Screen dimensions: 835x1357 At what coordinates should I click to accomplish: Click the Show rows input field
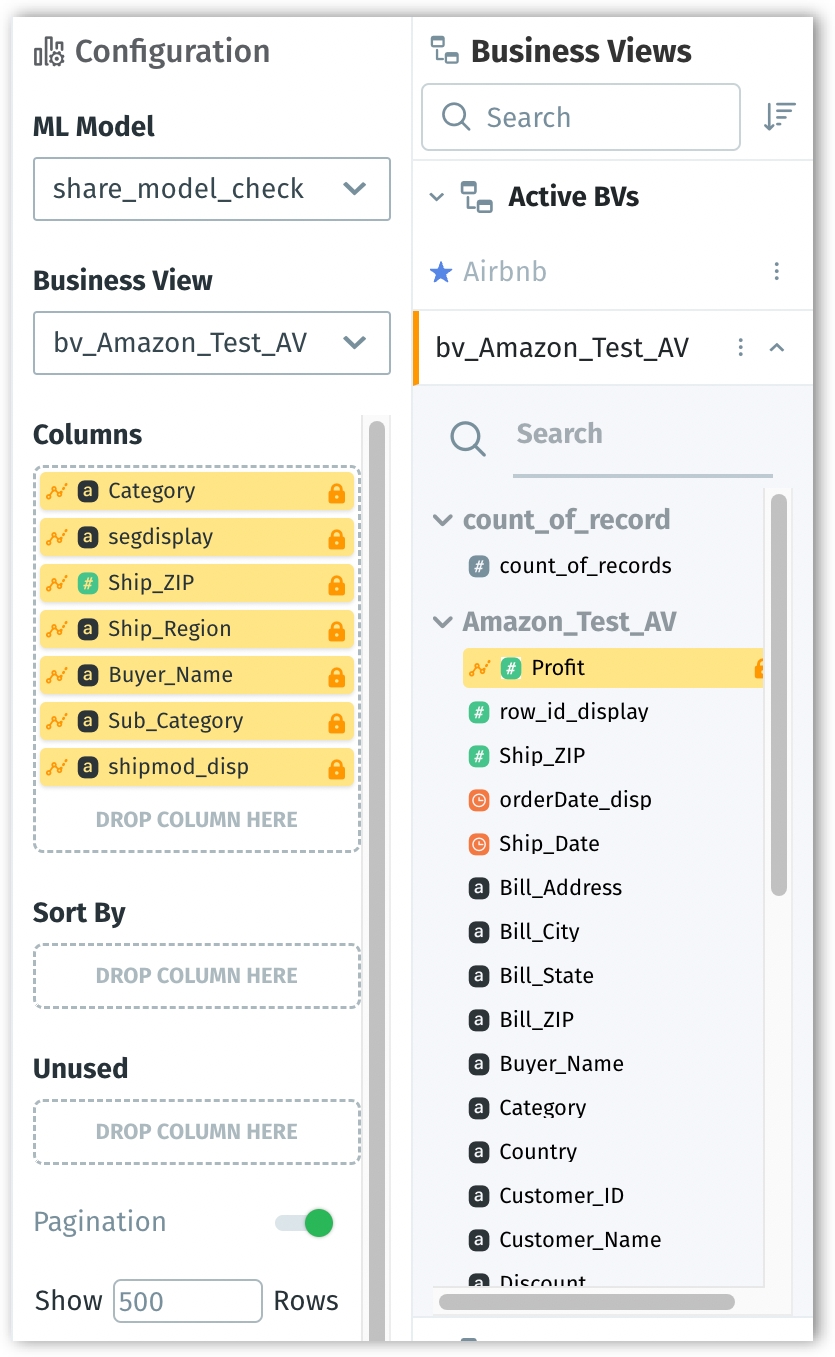click(188, 1301)
